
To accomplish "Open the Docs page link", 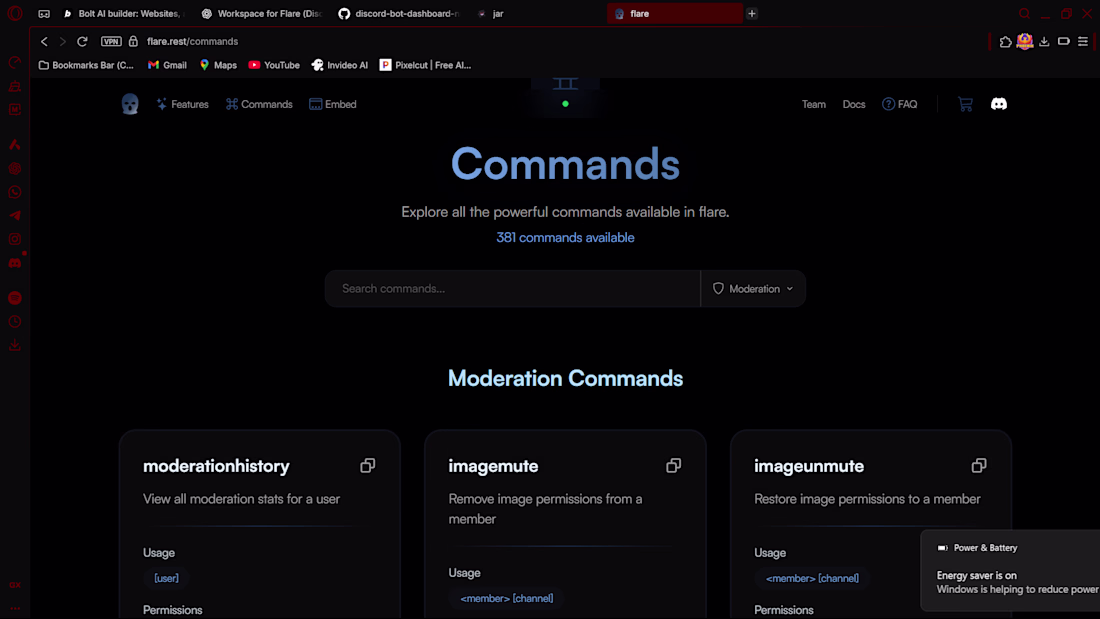I will pos(854,104).
